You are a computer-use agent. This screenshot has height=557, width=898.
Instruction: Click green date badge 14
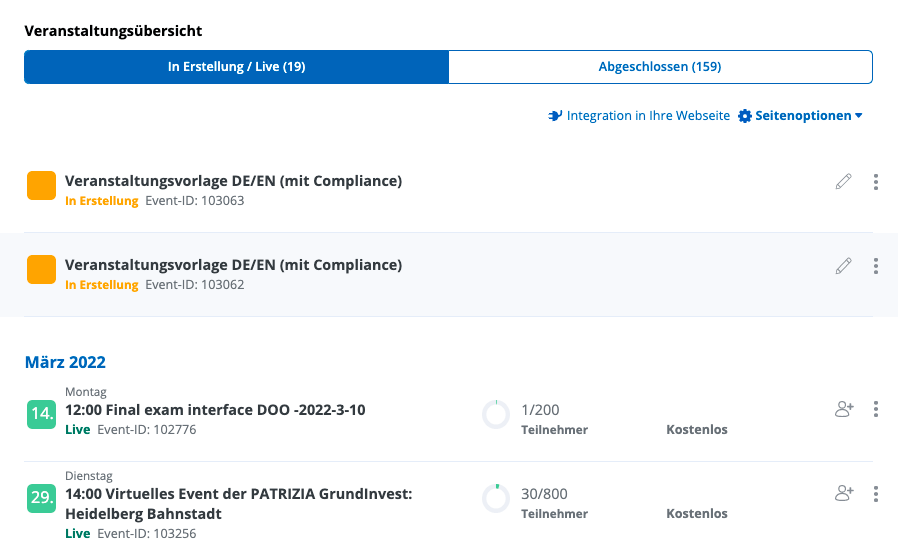tap(41, 414)
